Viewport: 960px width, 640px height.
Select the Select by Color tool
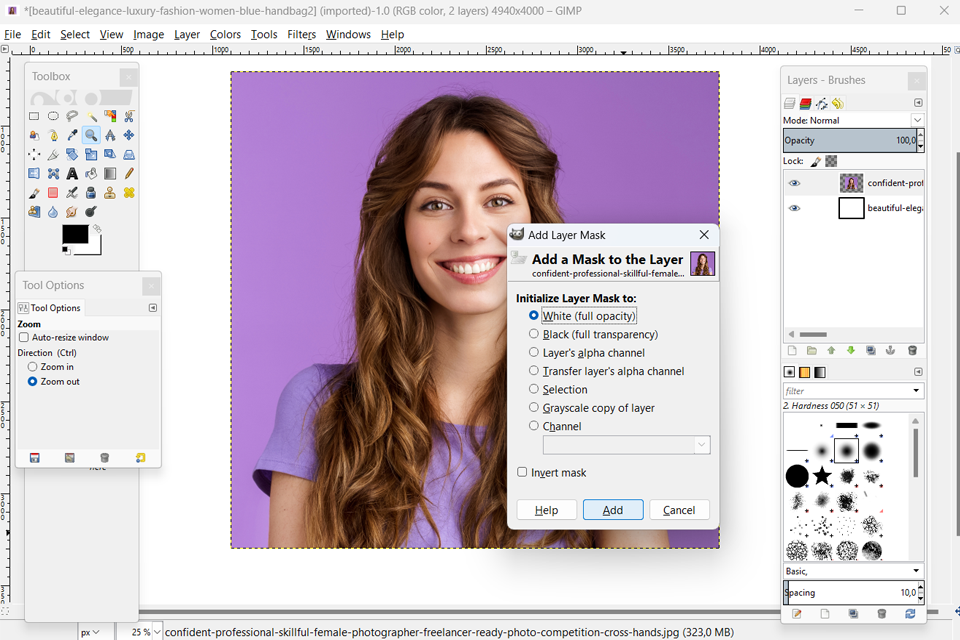coord(110,116)
